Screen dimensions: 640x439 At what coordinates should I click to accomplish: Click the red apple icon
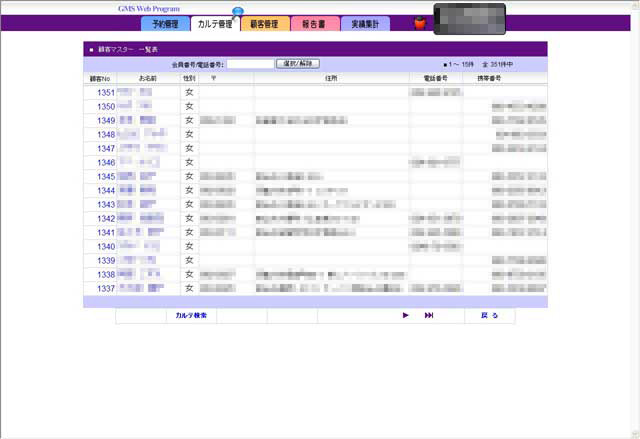(420, 22)
